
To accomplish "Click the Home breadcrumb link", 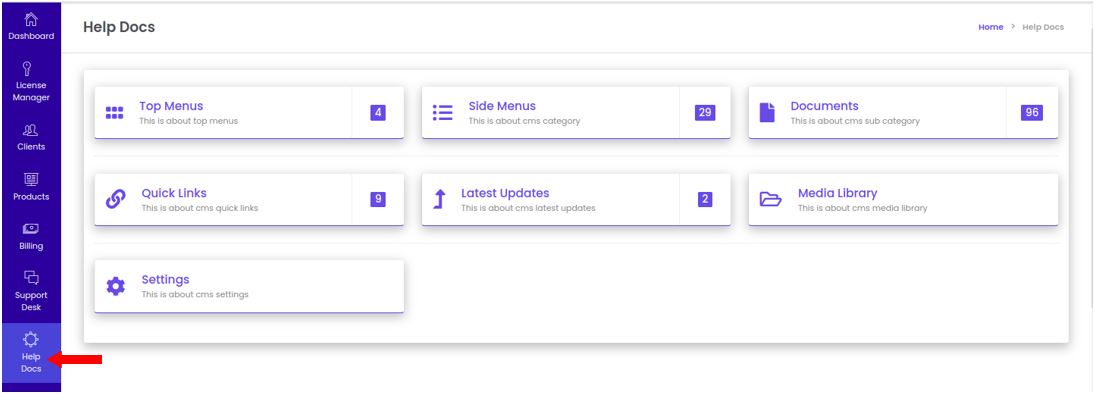I will coord(990,27).
